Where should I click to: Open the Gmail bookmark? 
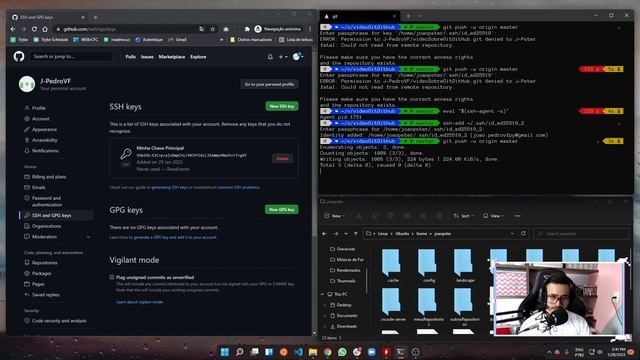coord(177,40)
